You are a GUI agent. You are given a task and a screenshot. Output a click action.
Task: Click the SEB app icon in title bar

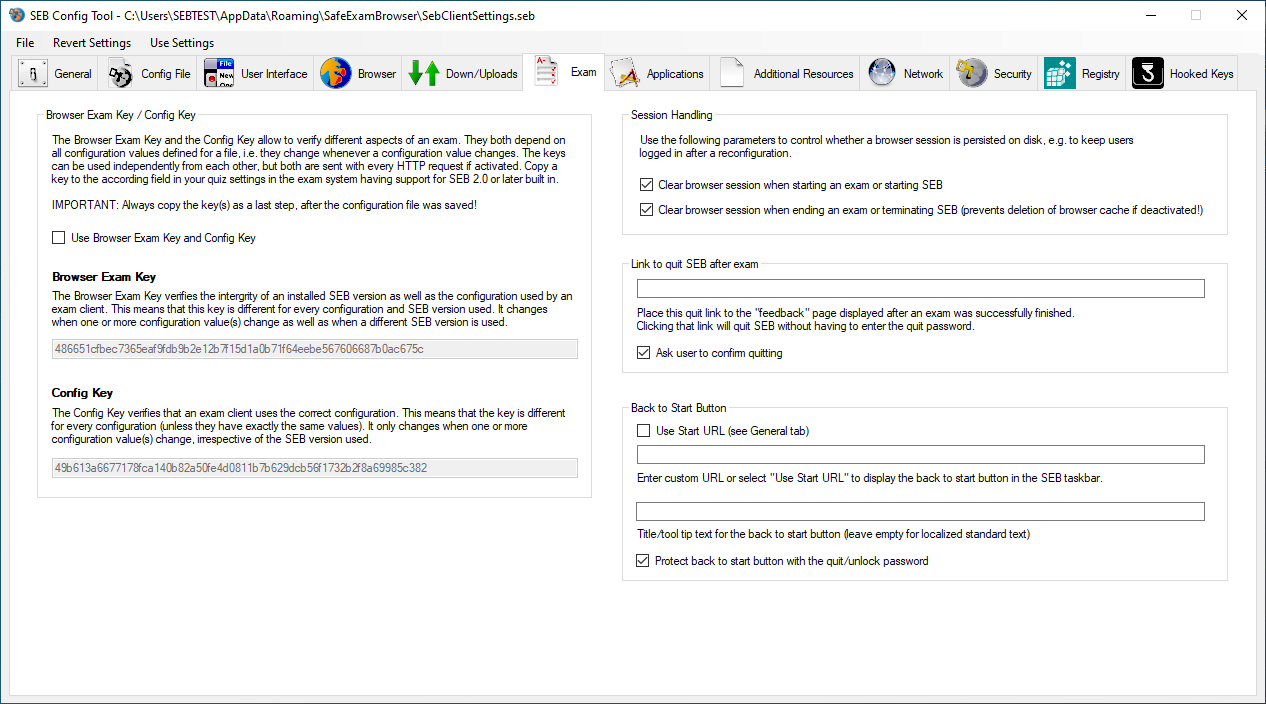[16, 15]
